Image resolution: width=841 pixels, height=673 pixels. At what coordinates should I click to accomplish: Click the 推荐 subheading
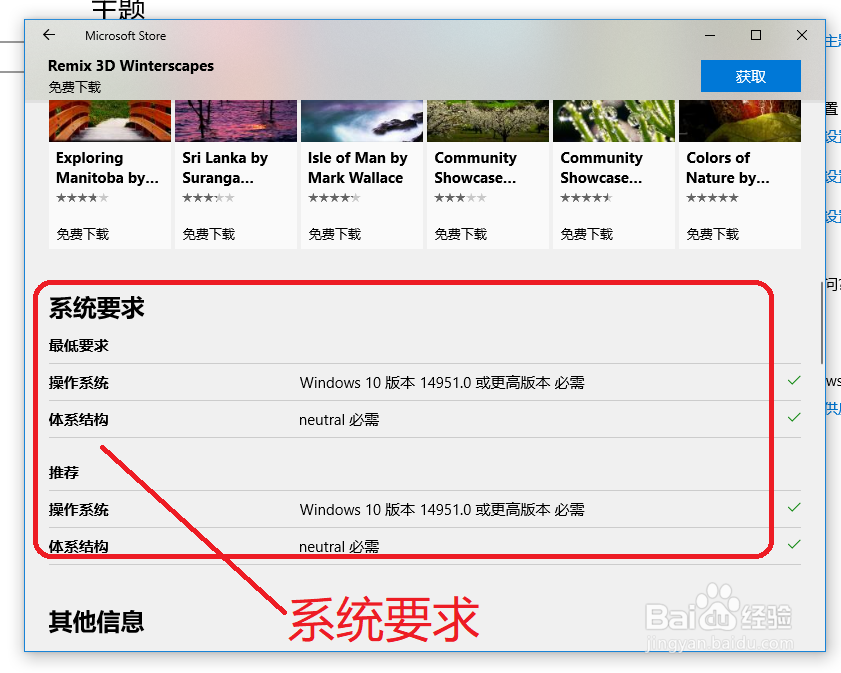pos(63,472)
